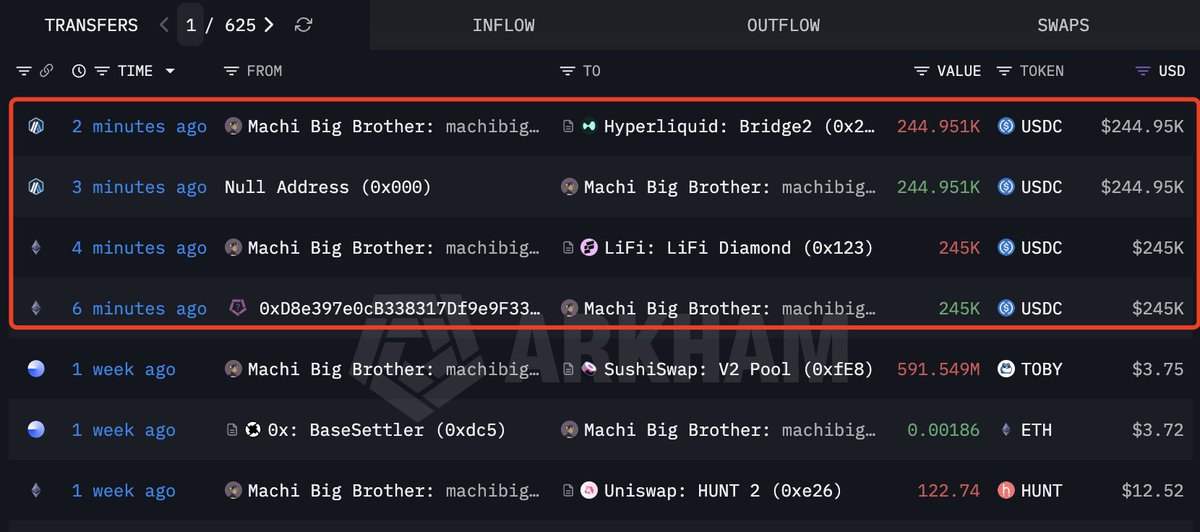Open the TO column filter
Screen dimensions: 1200x532
click(x=567, y=71)
